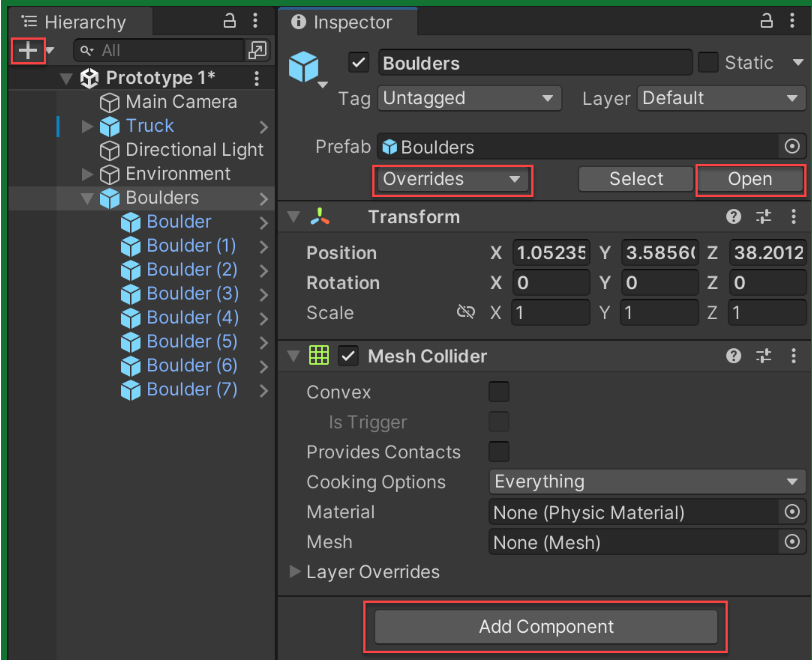Enable the Convex checkbox
Screen dimensions: 812x660
pyautogui.click(x=498, y=392)
